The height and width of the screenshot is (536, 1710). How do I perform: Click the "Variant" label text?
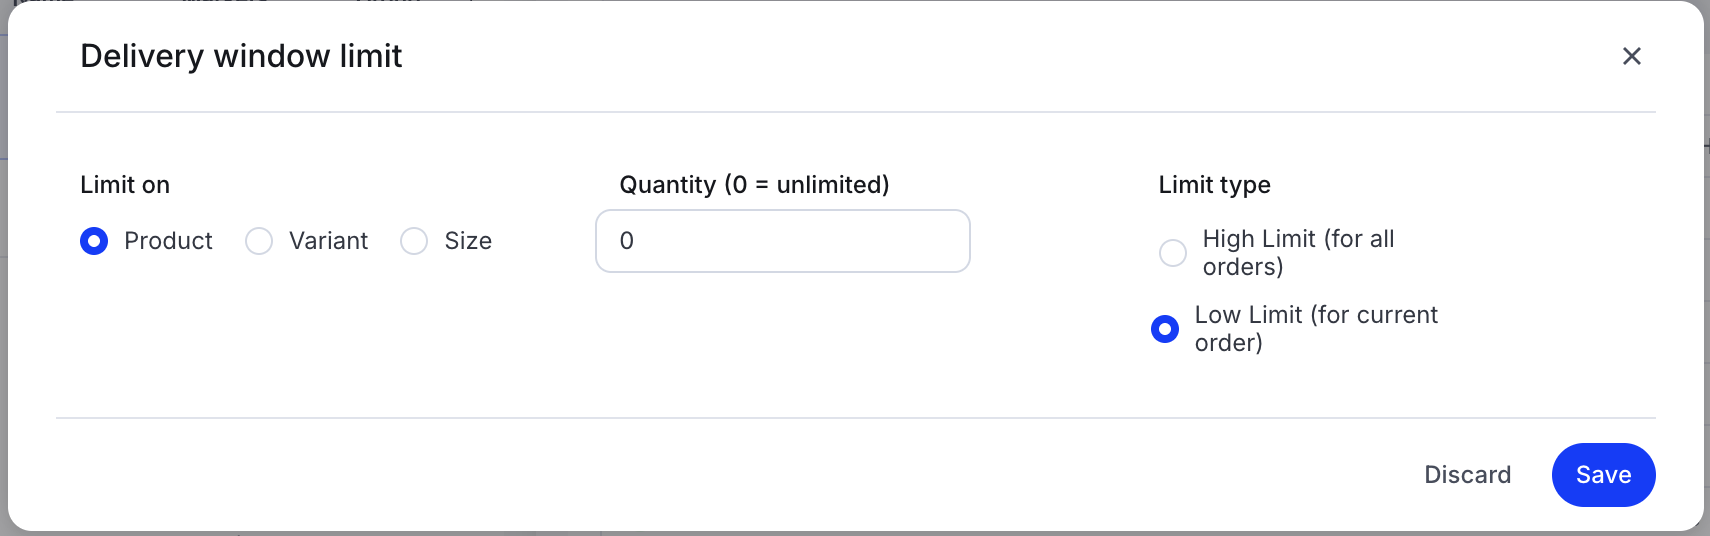click(328, 241)
